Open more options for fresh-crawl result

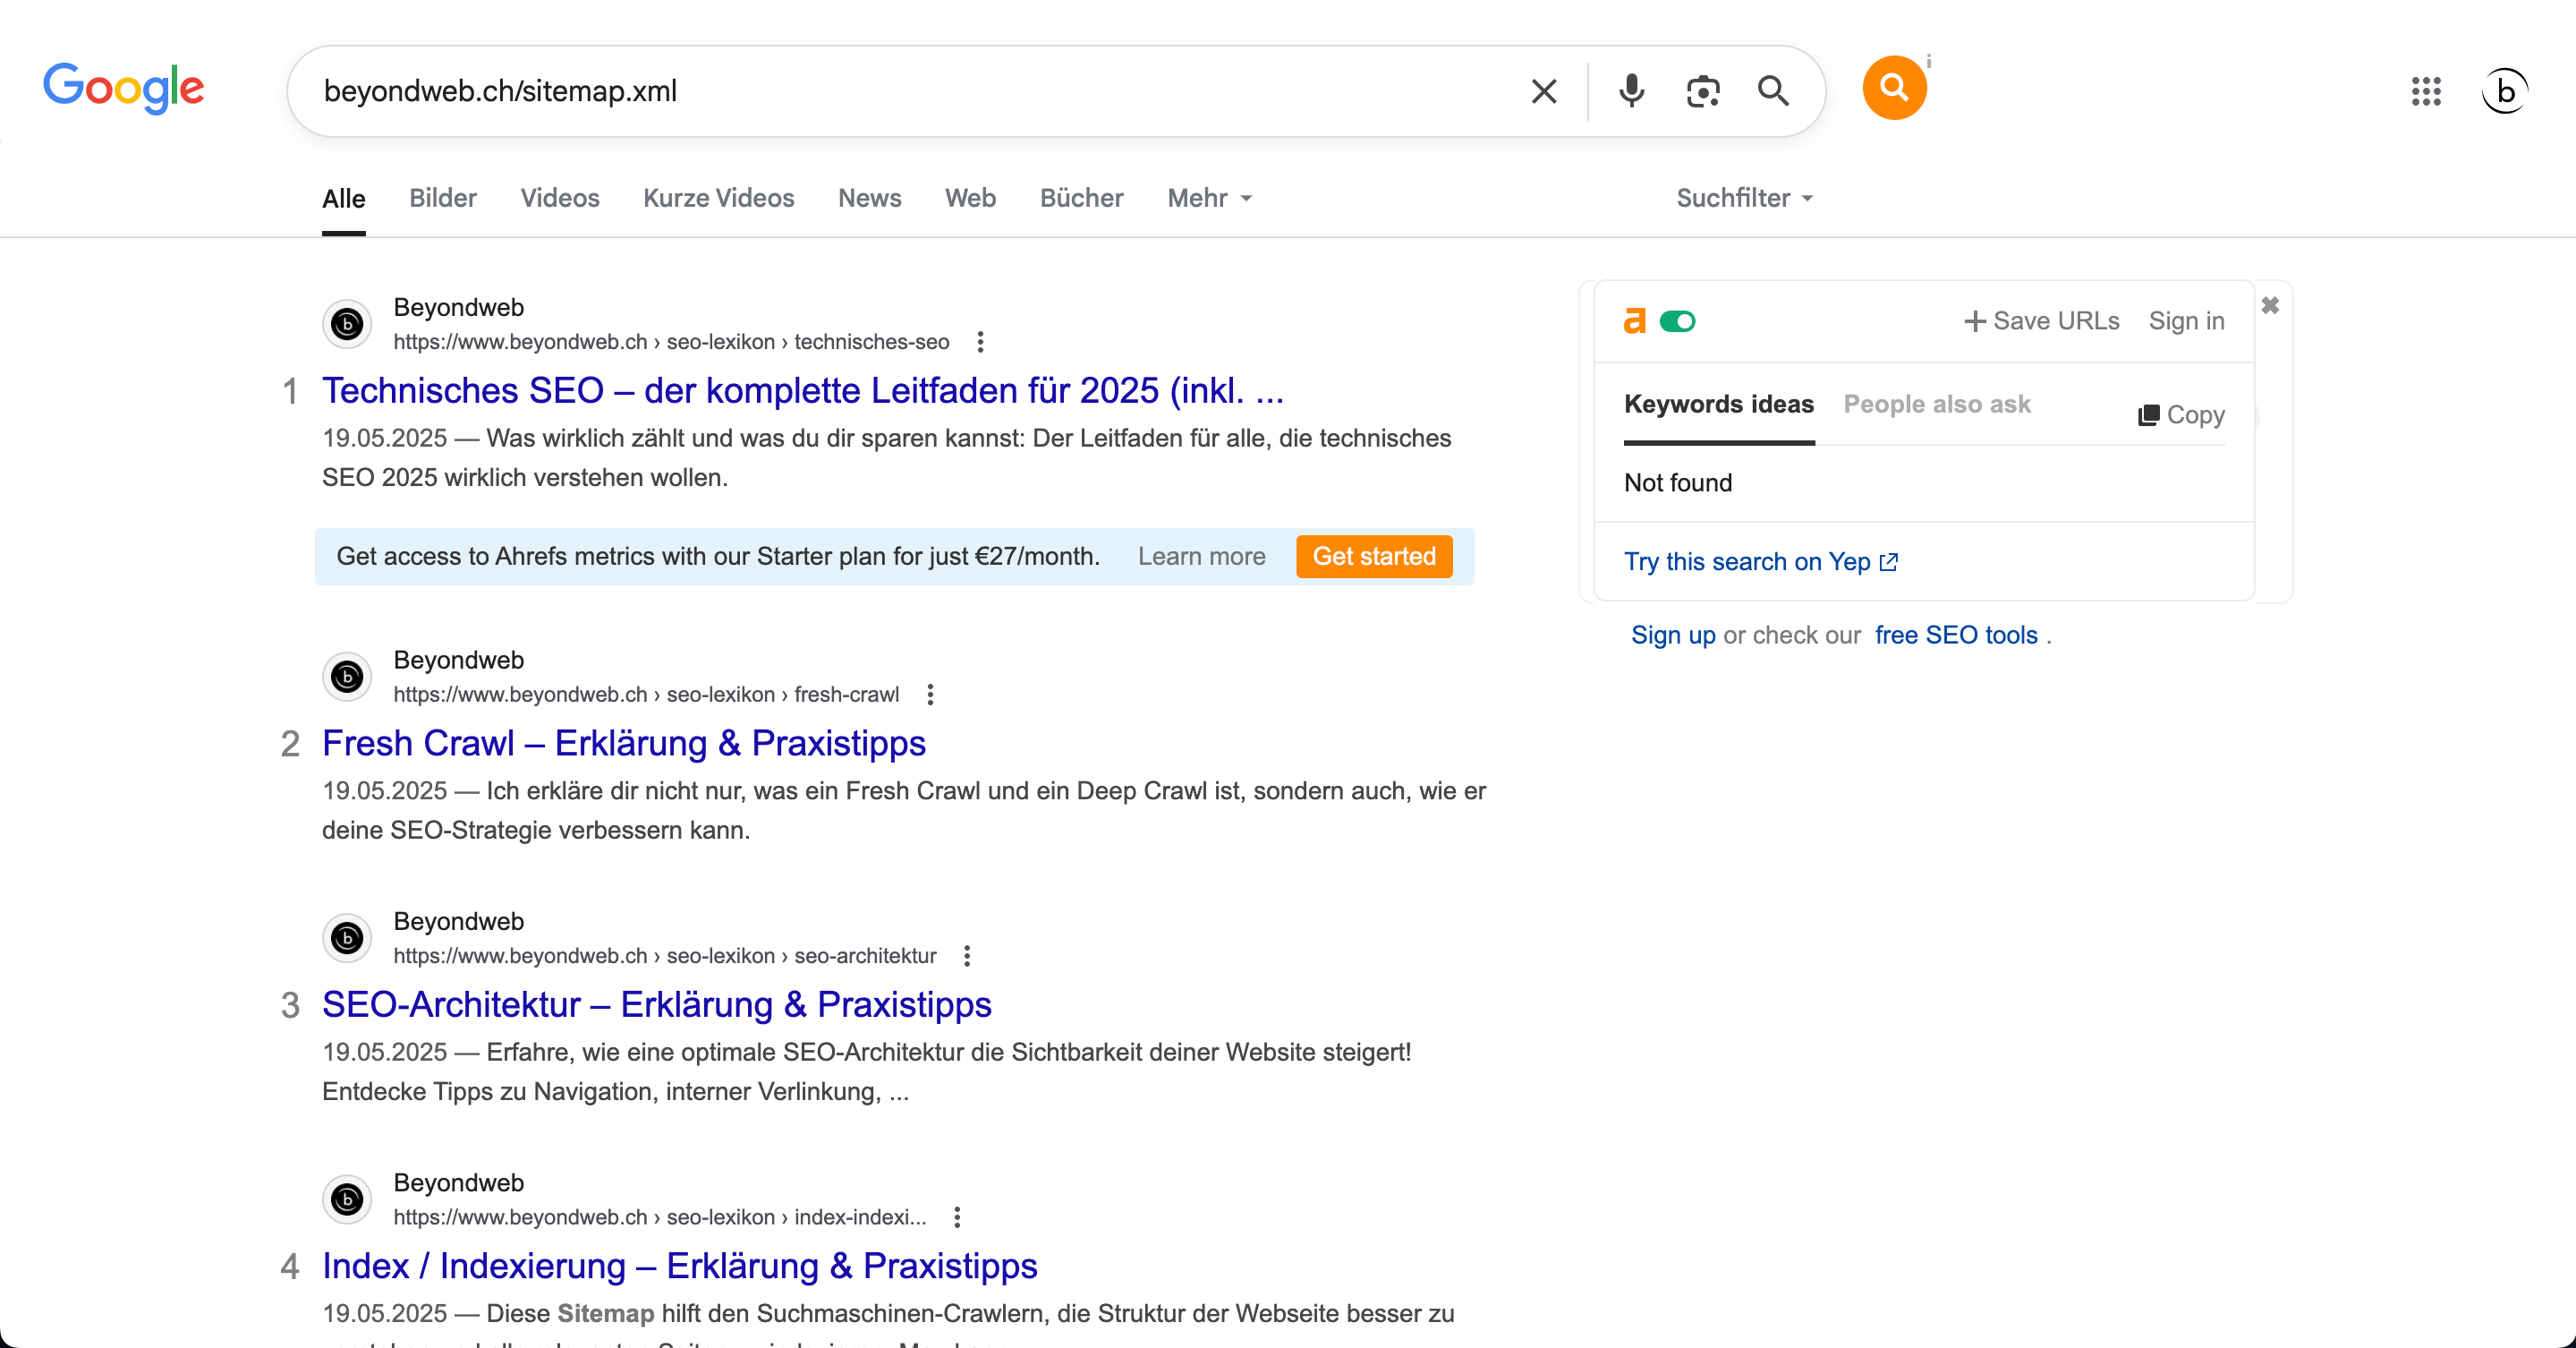[x=930, y=695]
